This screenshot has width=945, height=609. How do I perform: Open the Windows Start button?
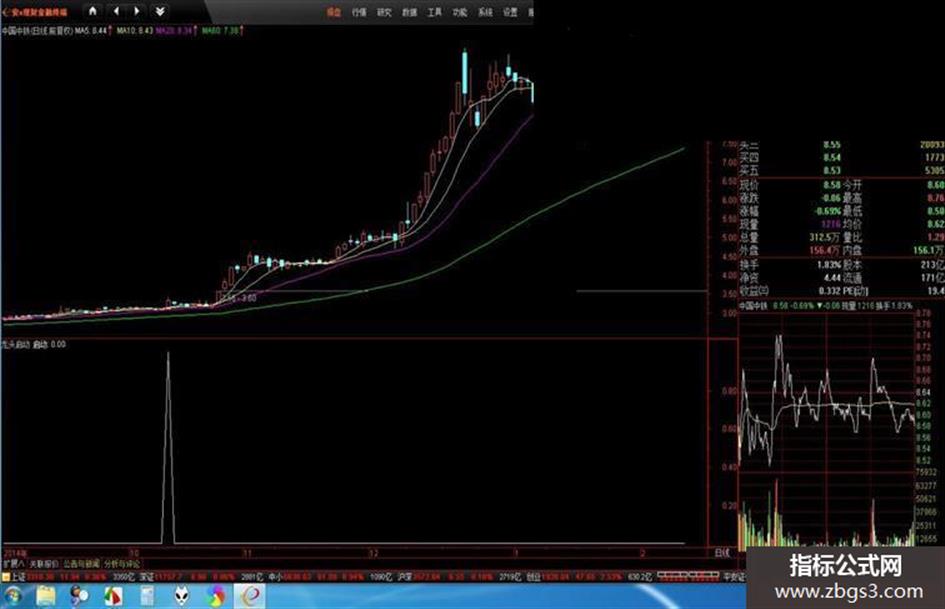11,596
